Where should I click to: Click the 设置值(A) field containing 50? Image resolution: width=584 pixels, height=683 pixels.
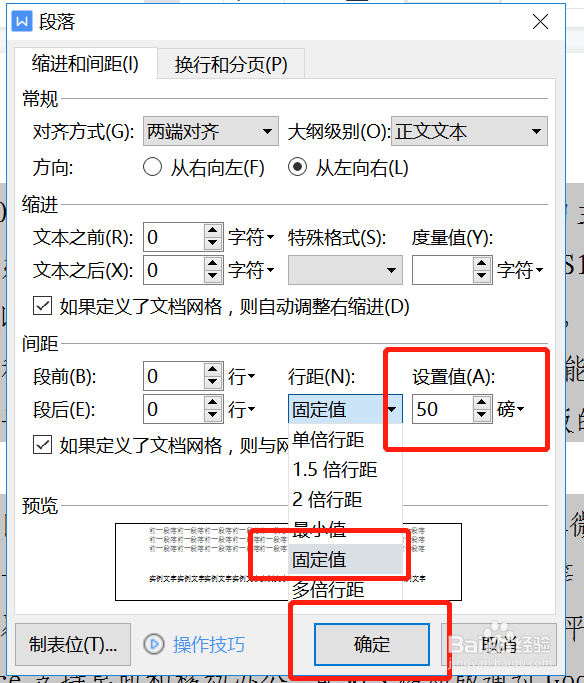click(442, 409)
